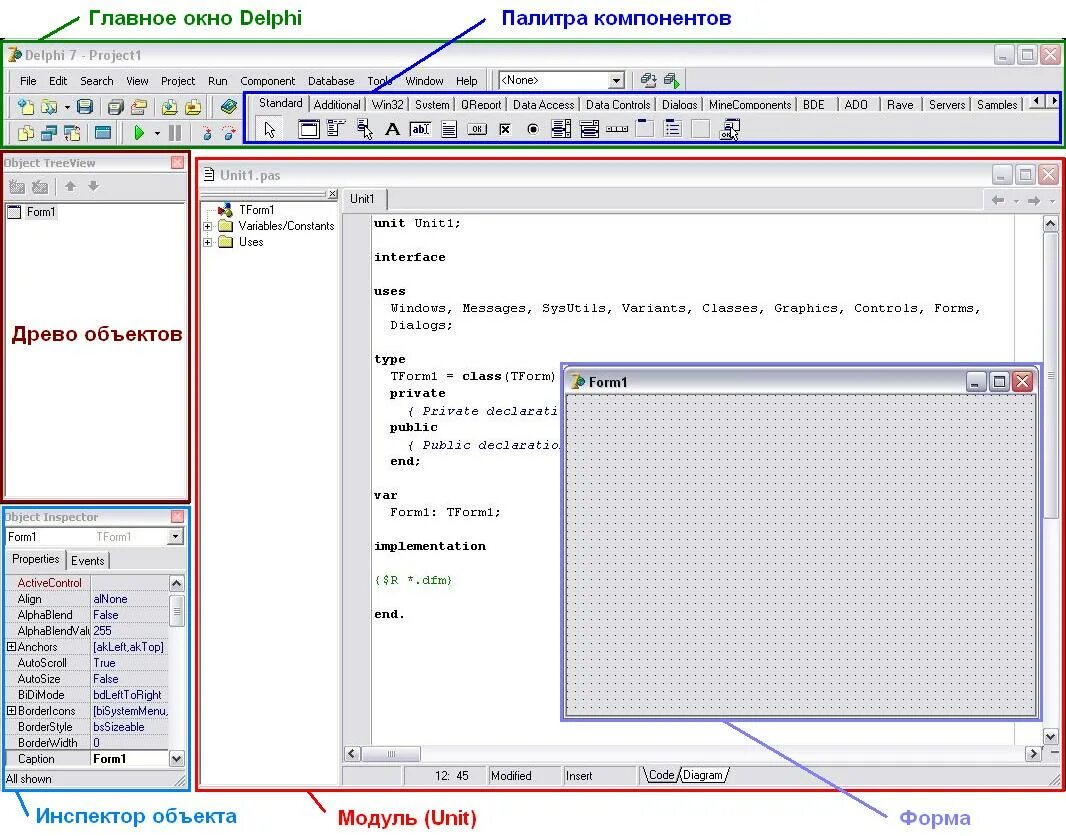The image size is (1066, 836).
Task: Pick the RadioGroup component icon
Action: [672, 128]
